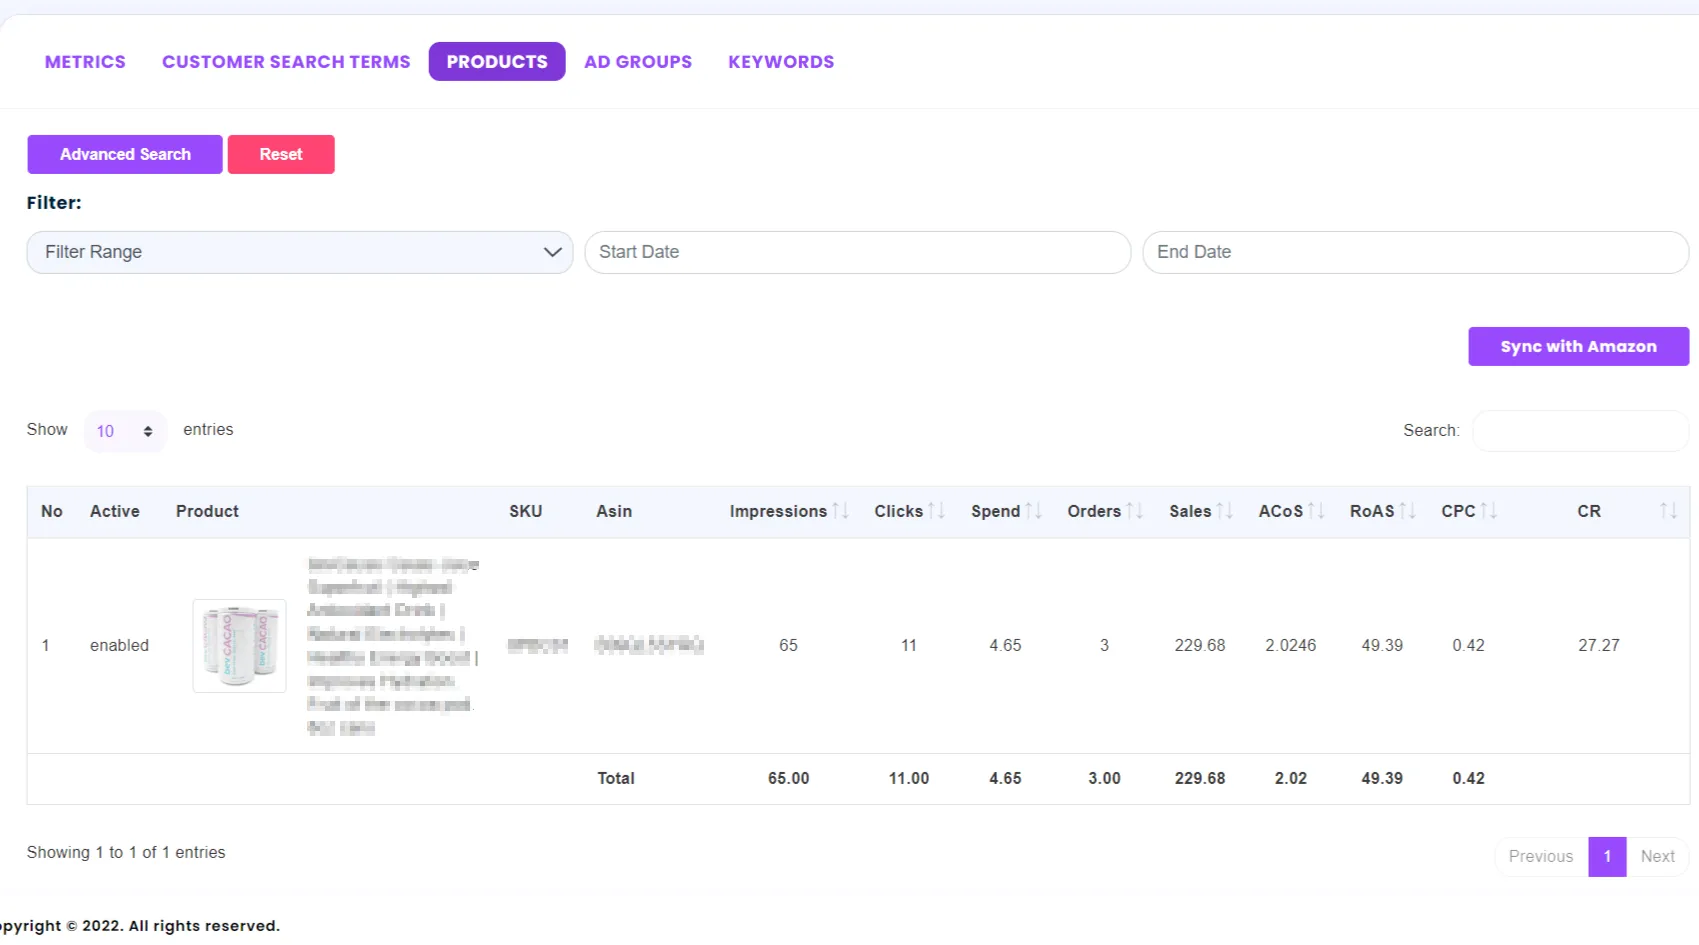Screen dimensions: 1699x945
Task: Click the Sales value 229.68 in row 1
Action: point(1199,646)
